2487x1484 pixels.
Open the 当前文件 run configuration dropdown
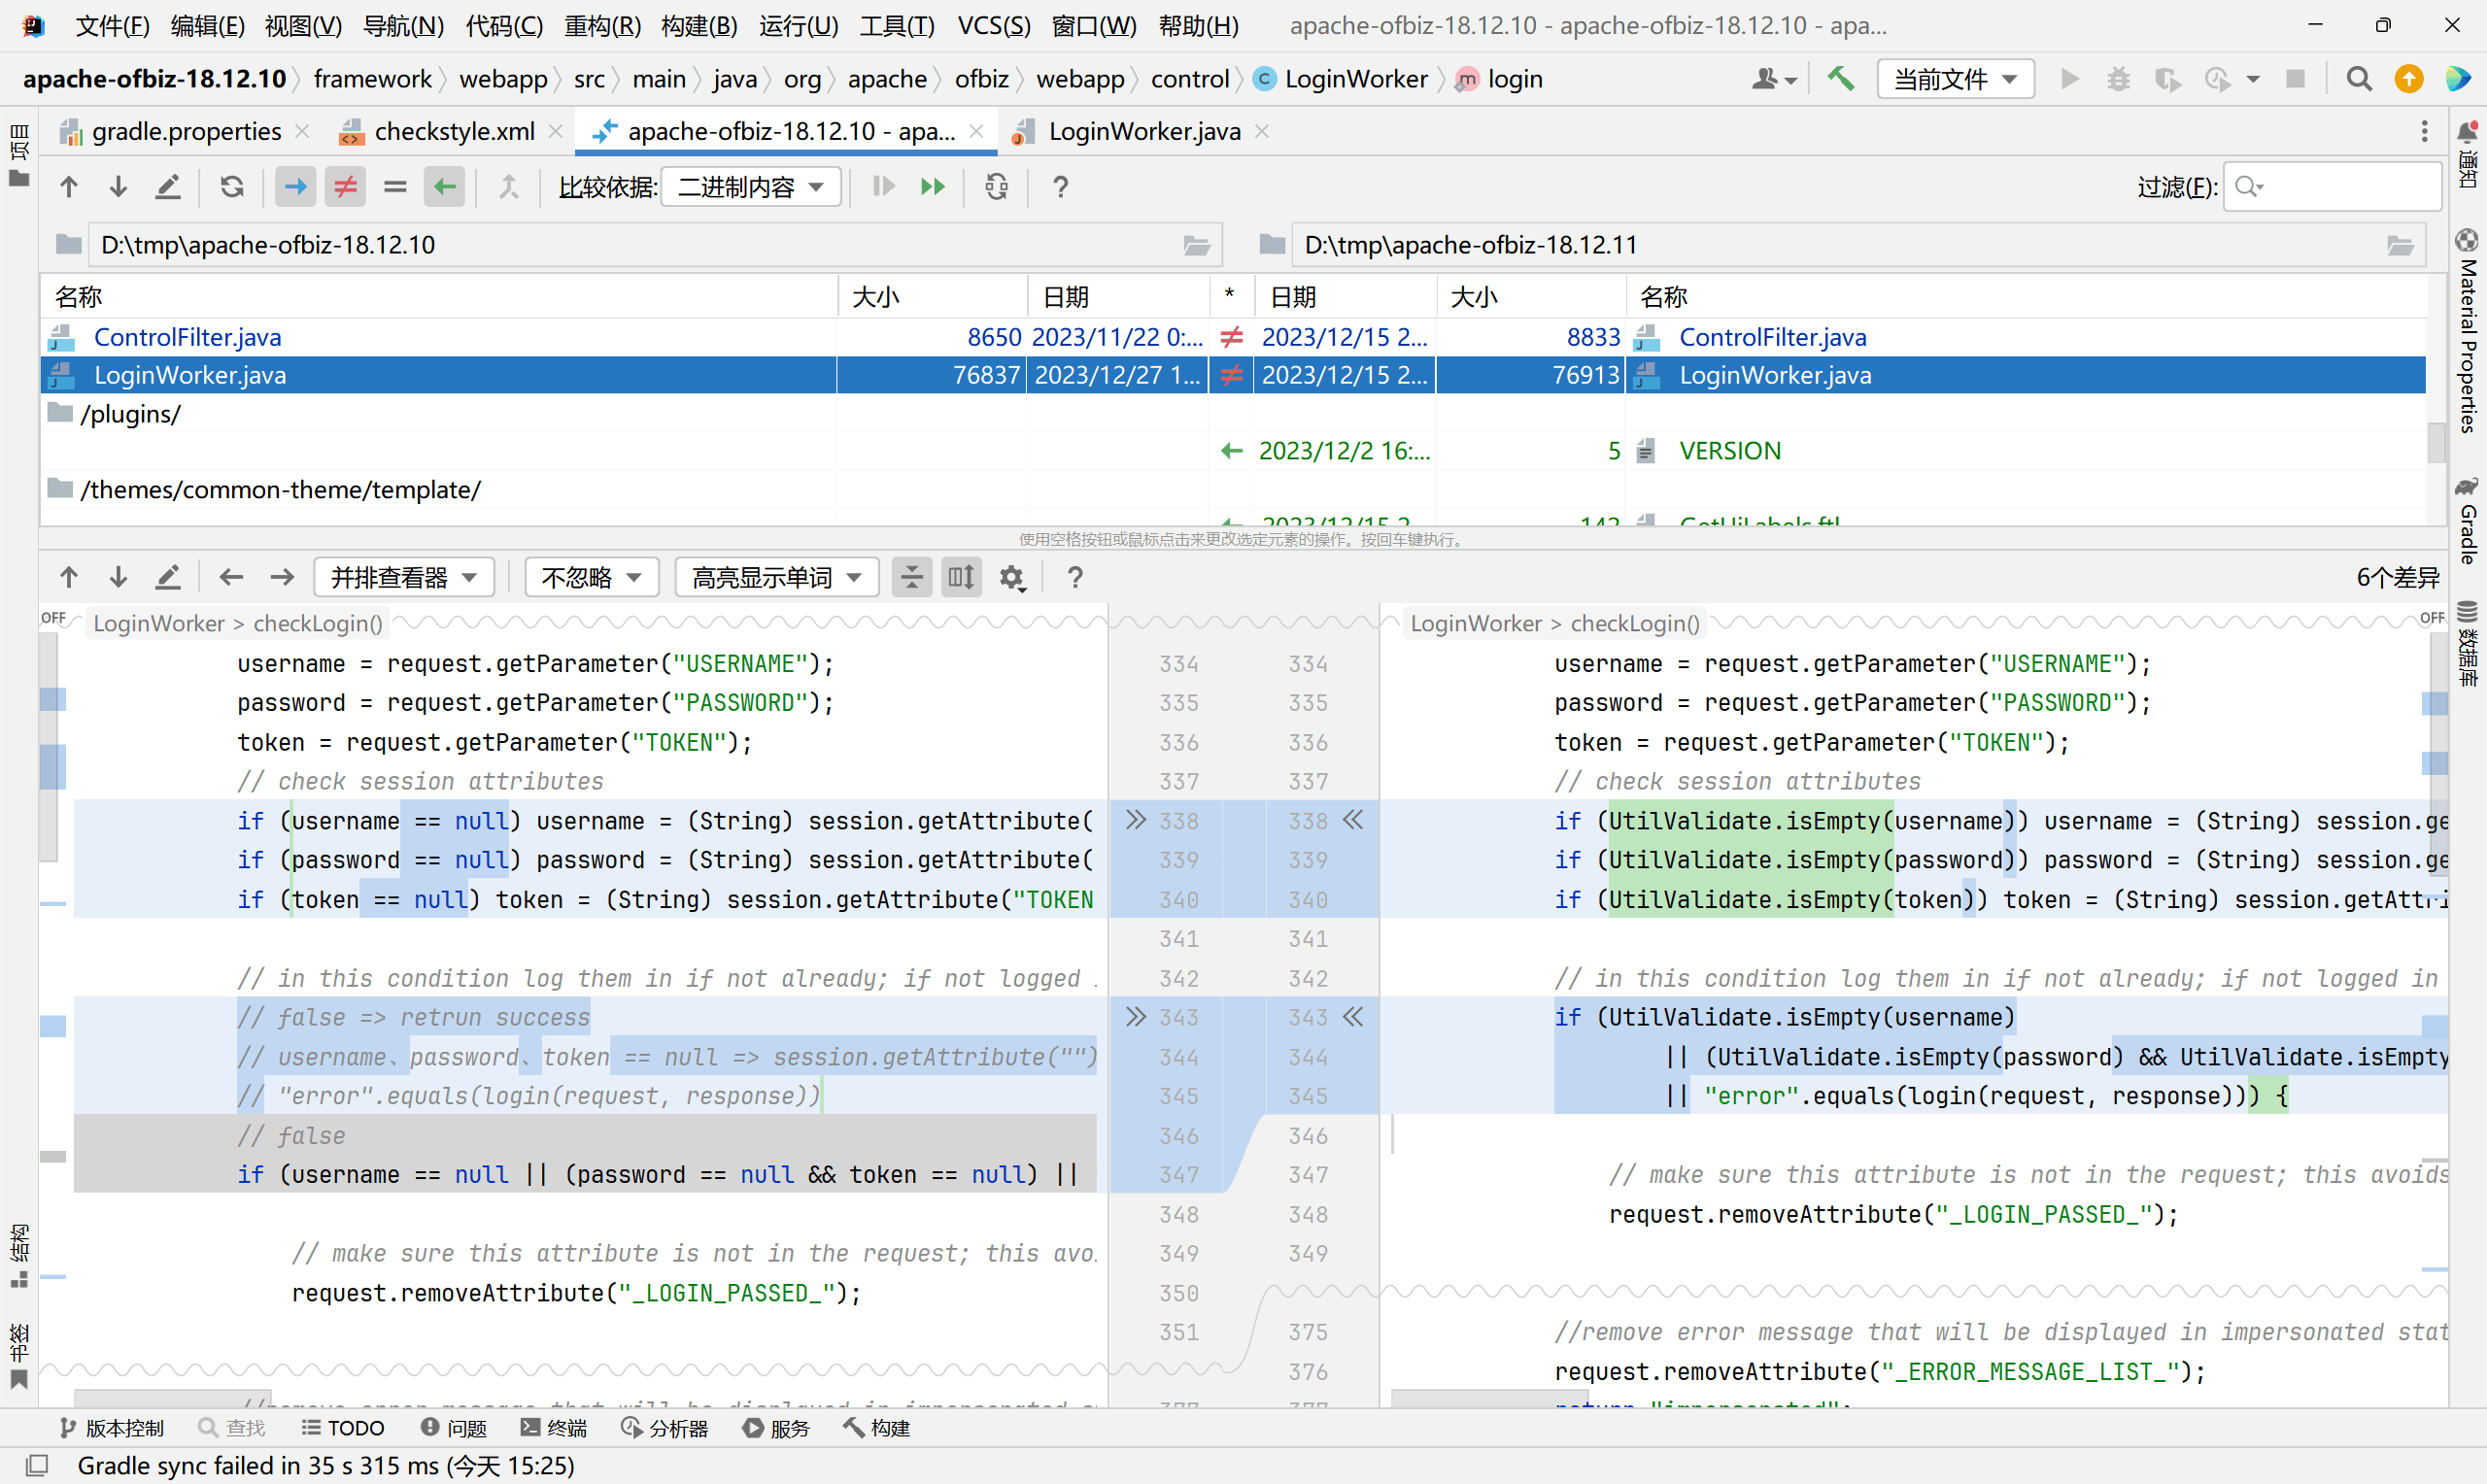[x=1955, y=78]
